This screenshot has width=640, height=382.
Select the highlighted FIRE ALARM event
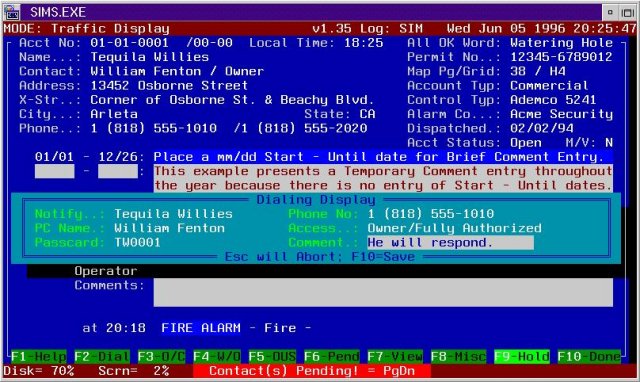[201, 328]
